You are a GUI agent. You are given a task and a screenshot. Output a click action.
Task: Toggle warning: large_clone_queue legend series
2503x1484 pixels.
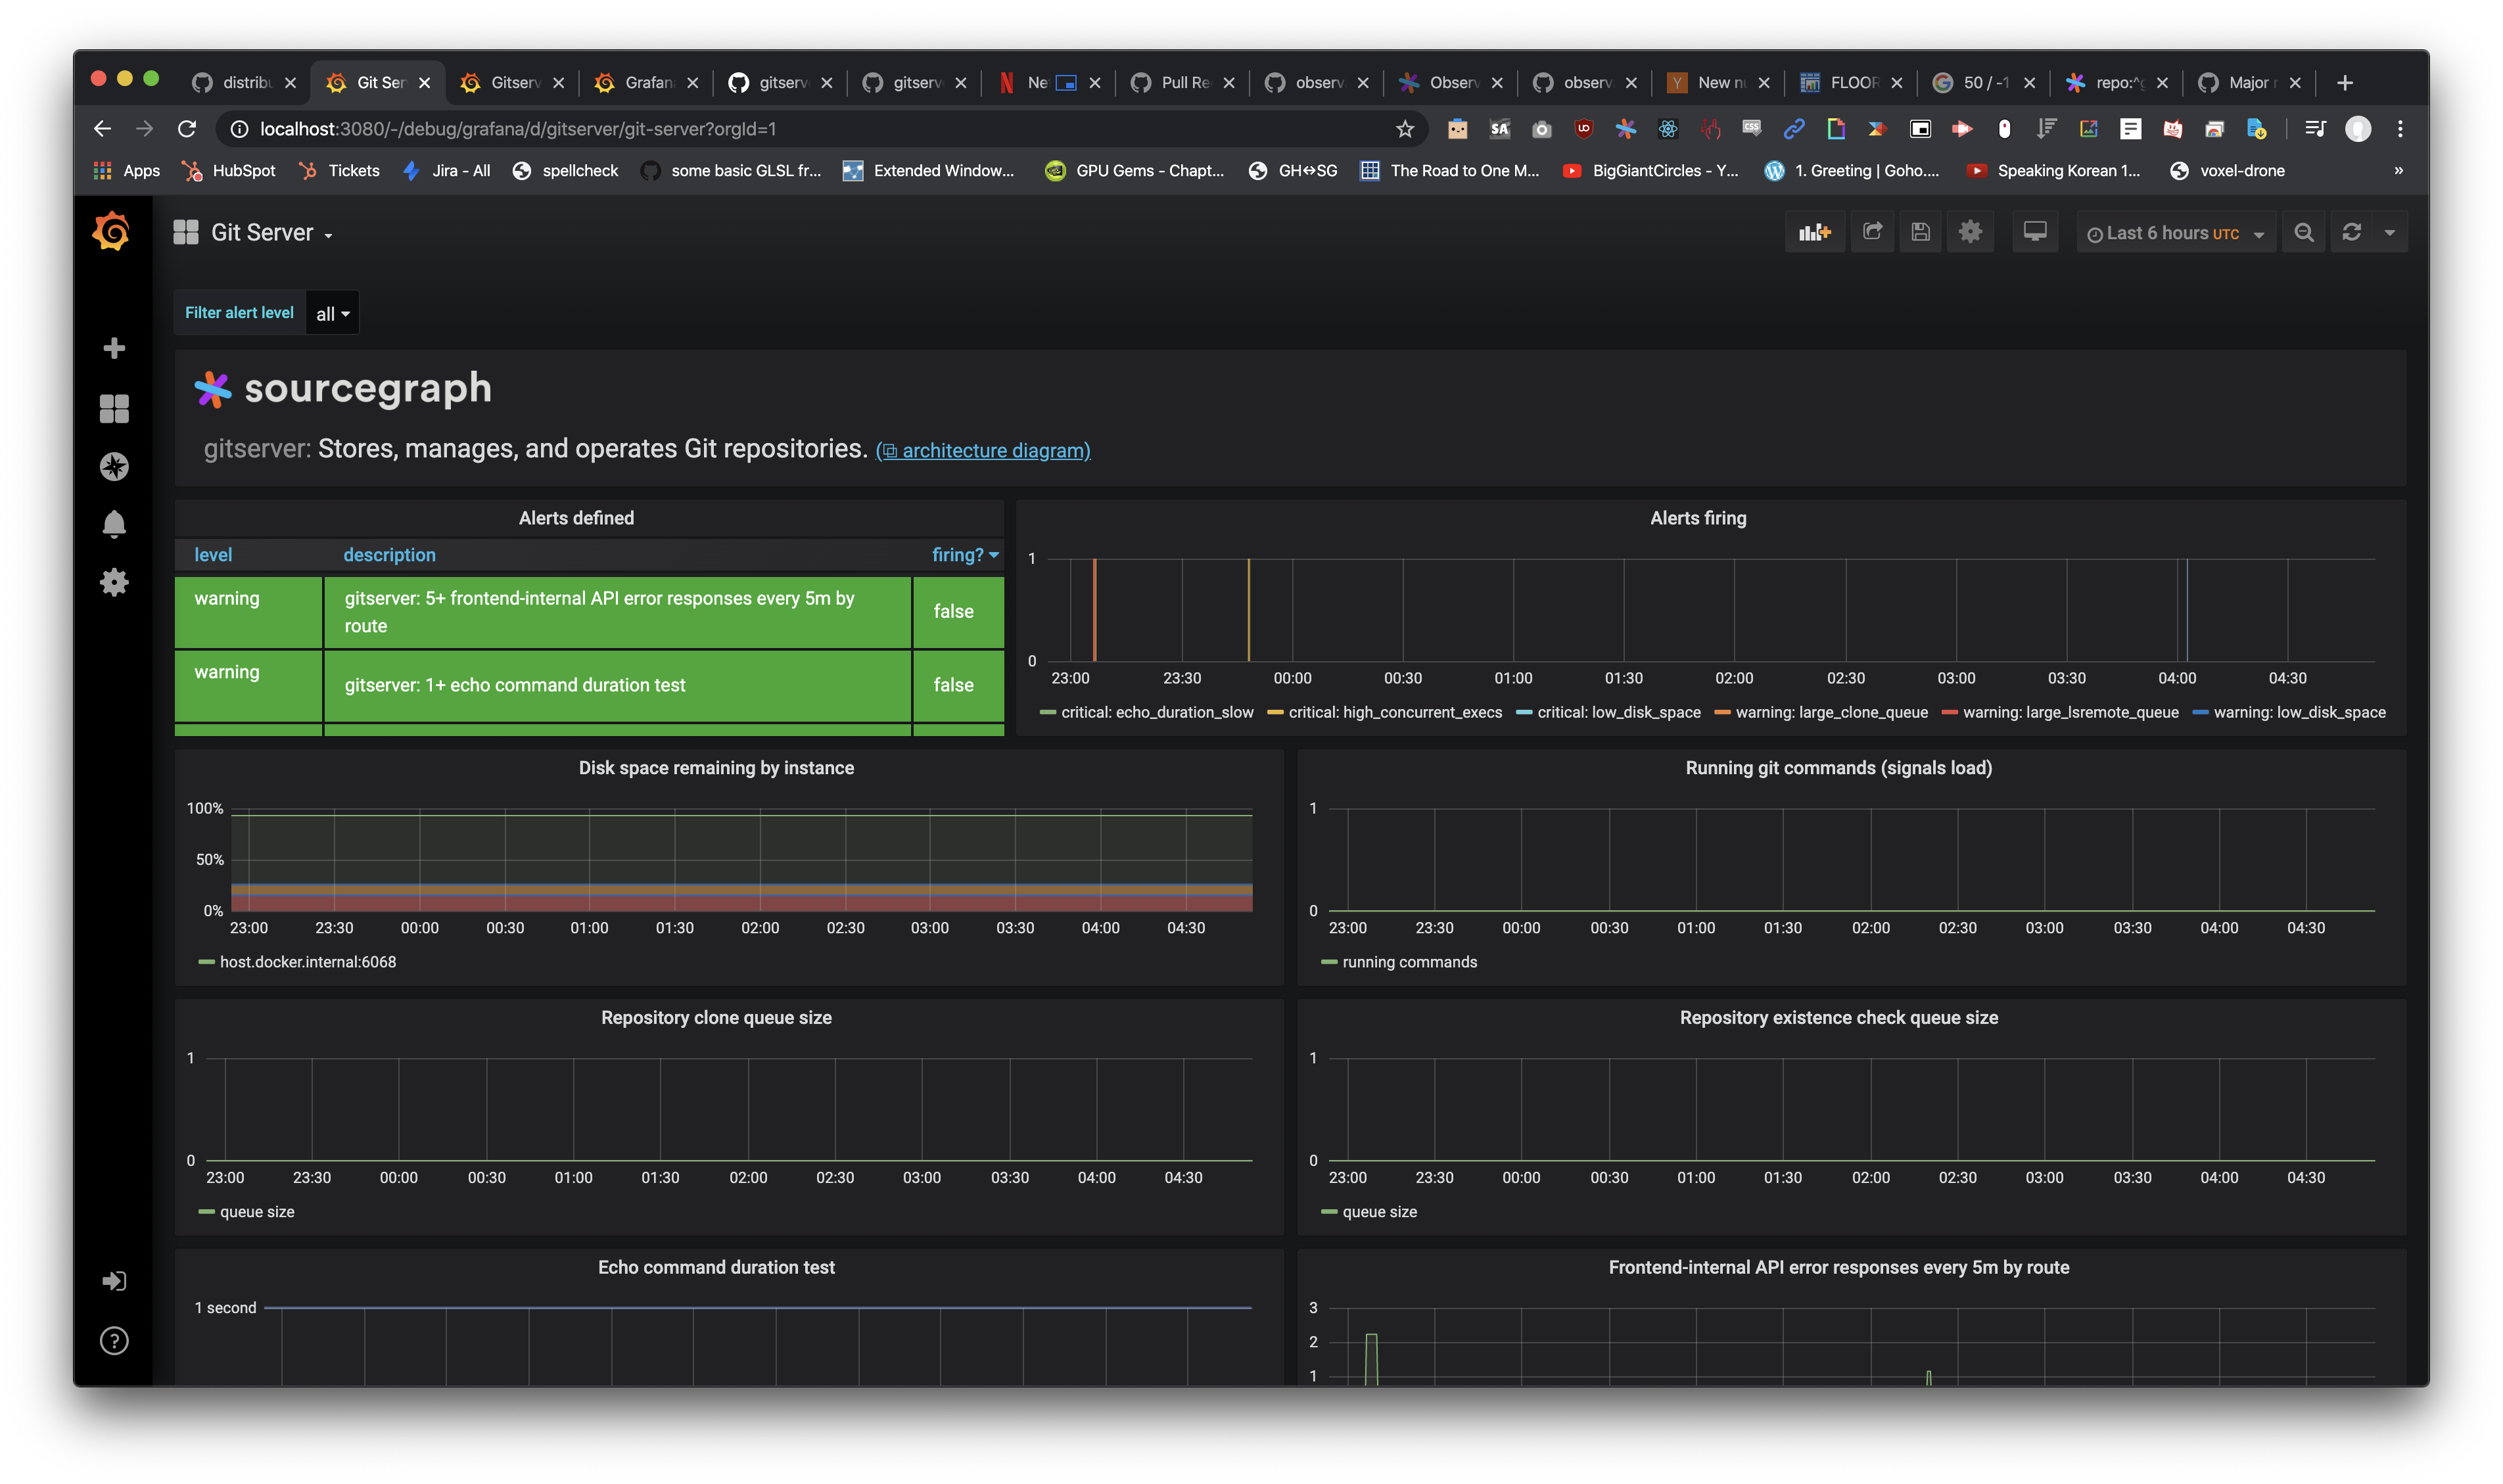click(1831, 712)
